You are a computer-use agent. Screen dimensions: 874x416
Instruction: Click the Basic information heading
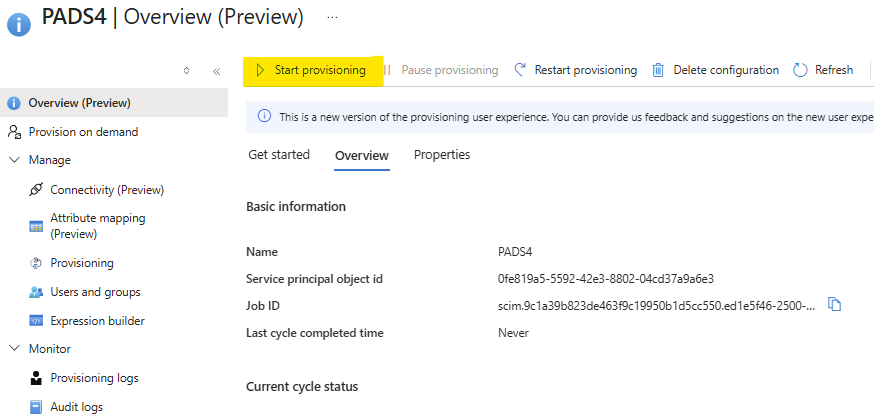(296, 207)
